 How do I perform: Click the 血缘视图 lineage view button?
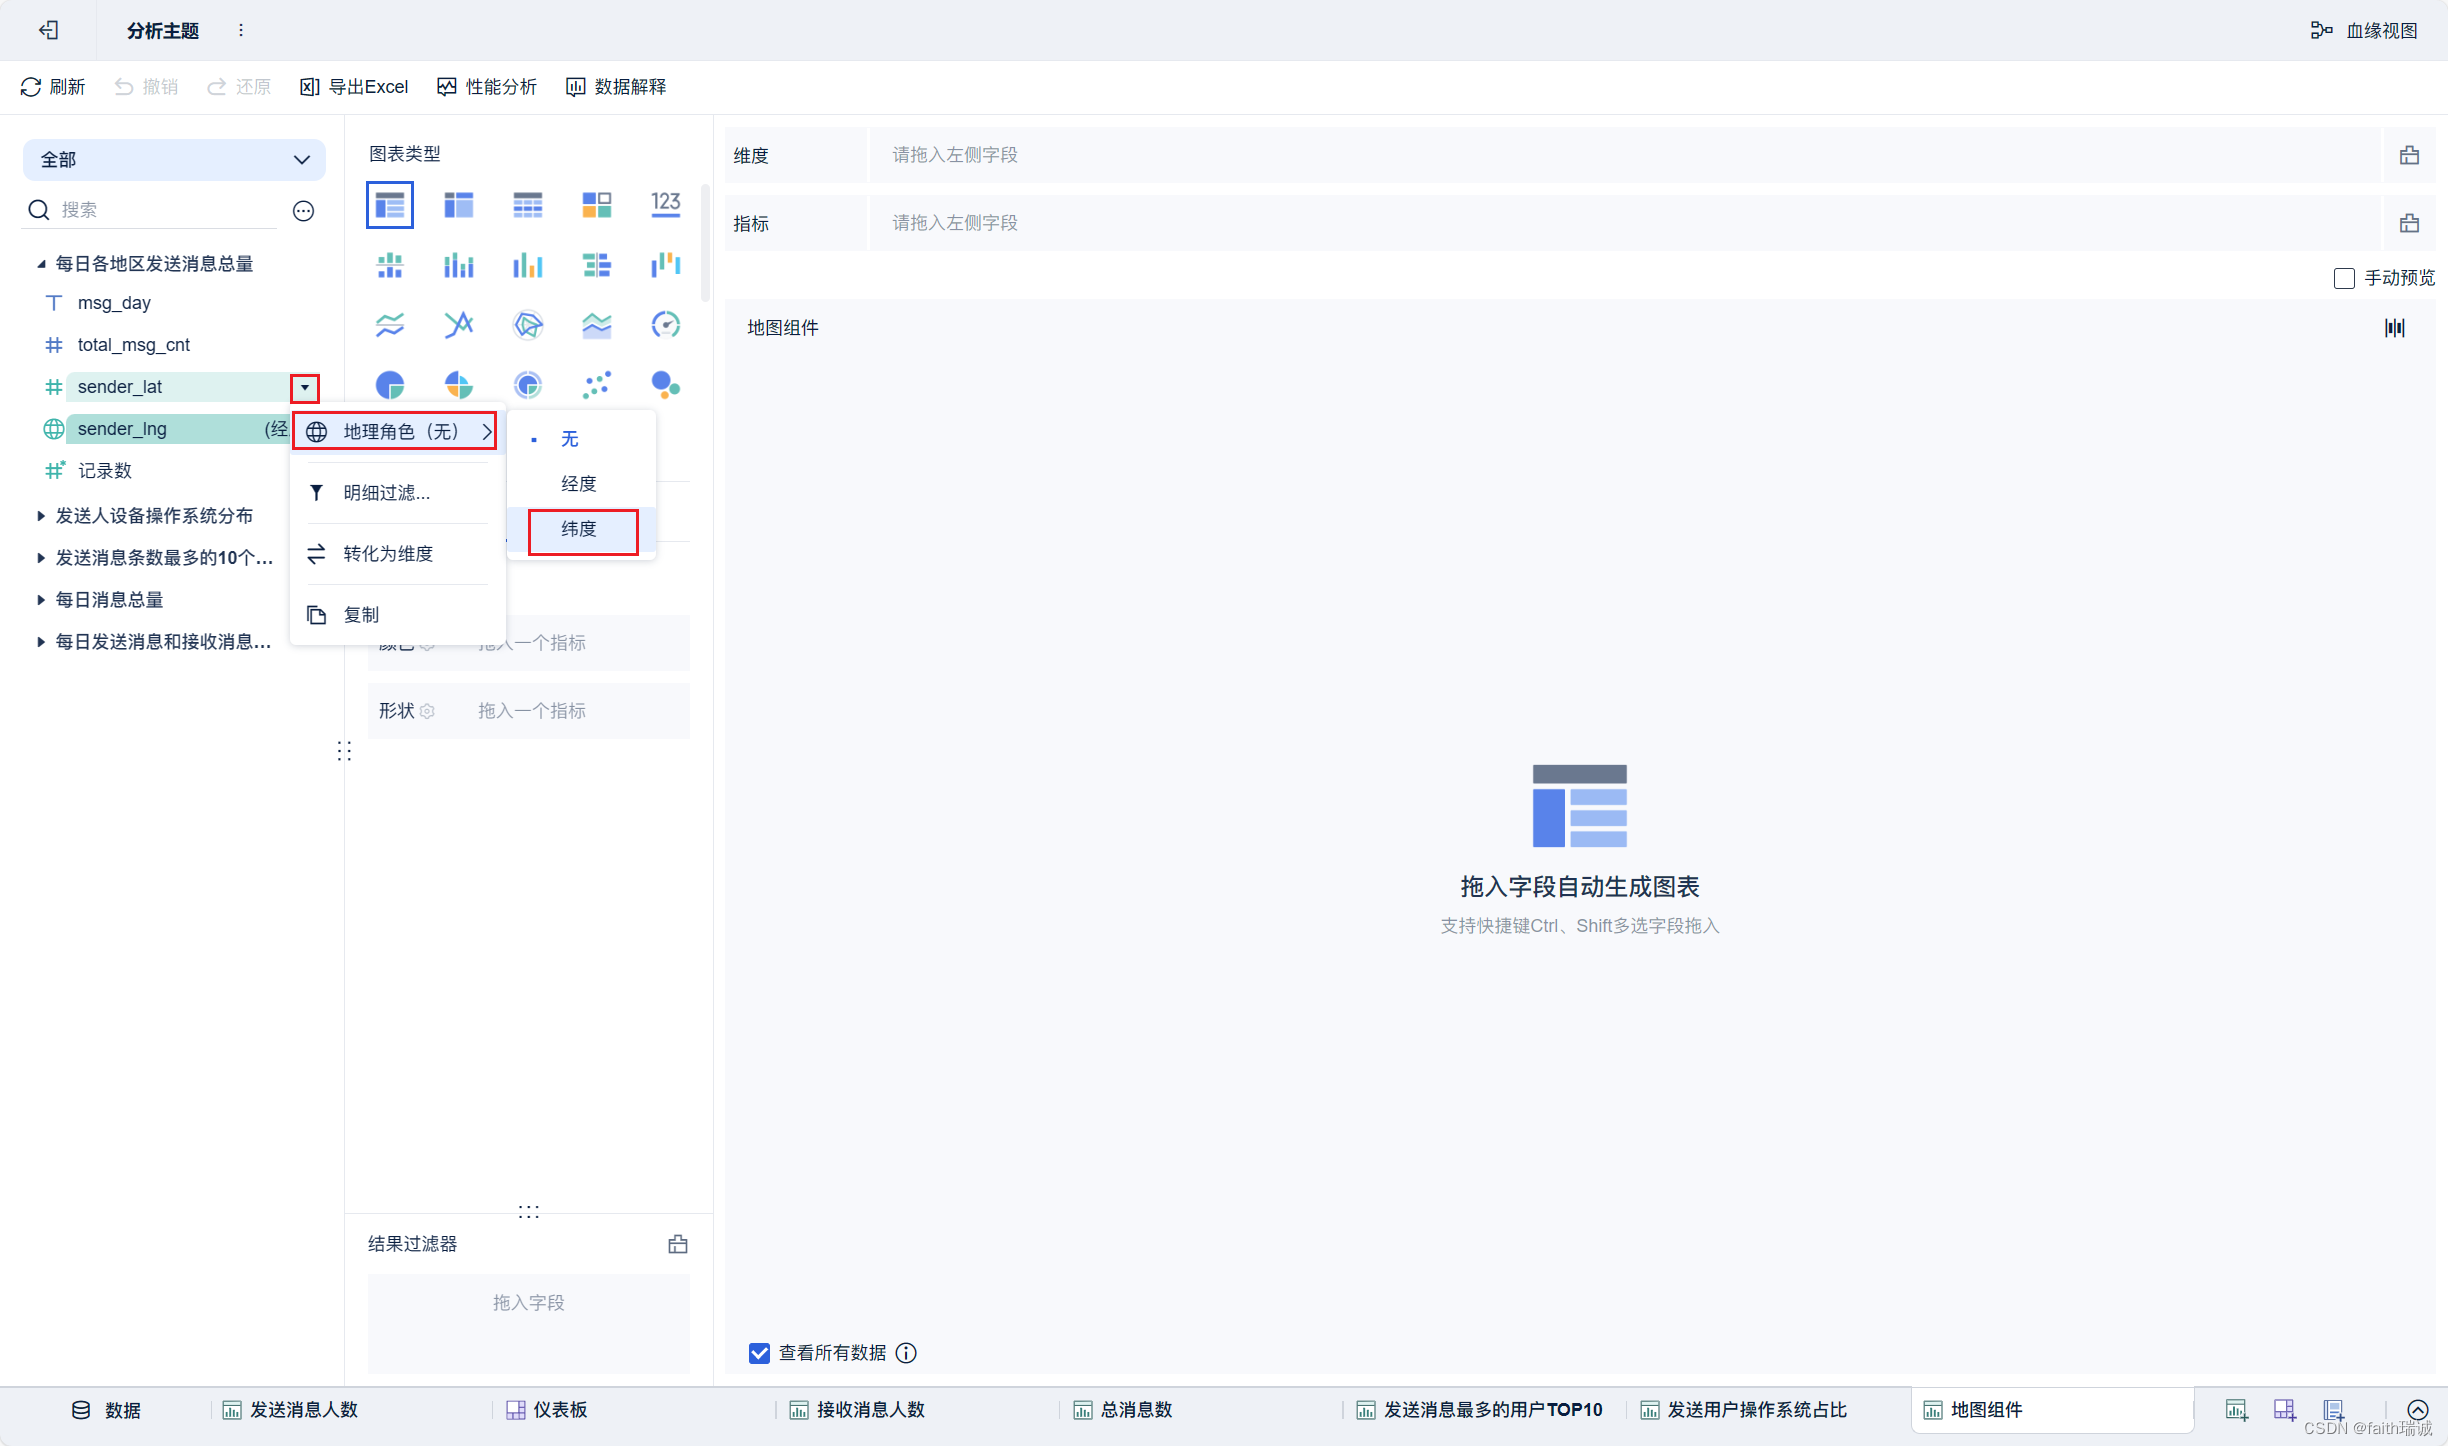pyautogui.click(x=2365, y=31)
